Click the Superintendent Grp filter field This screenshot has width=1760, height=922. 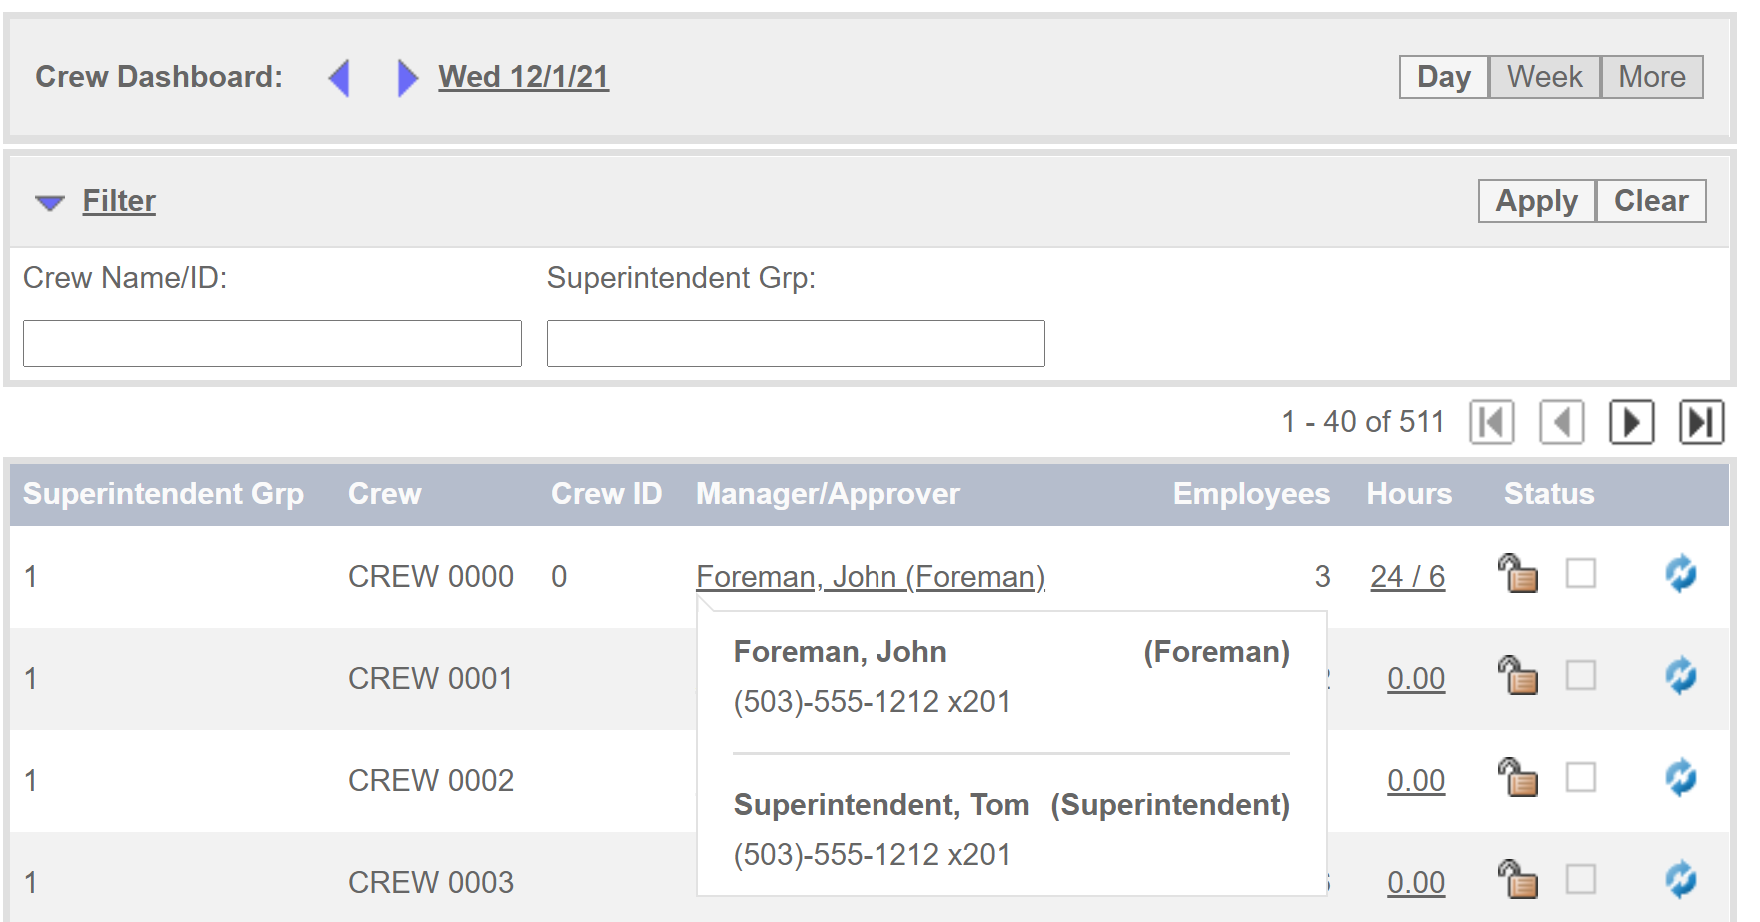795,344
